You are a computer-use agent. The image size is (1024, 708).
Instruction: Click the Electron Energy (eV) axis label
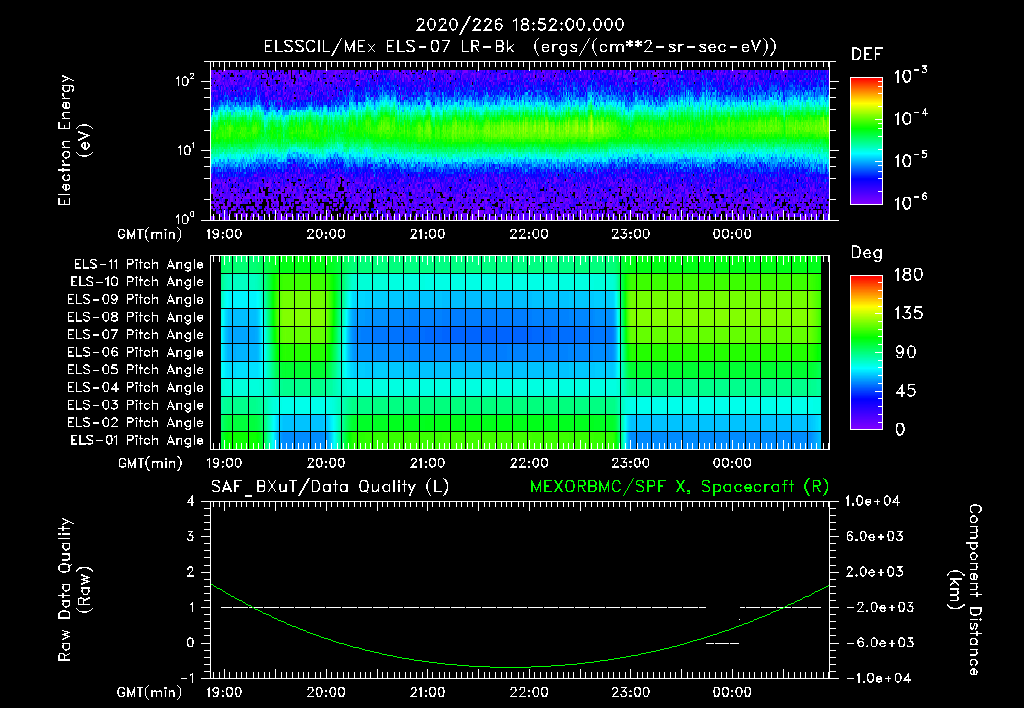click(x=74, y=140)
